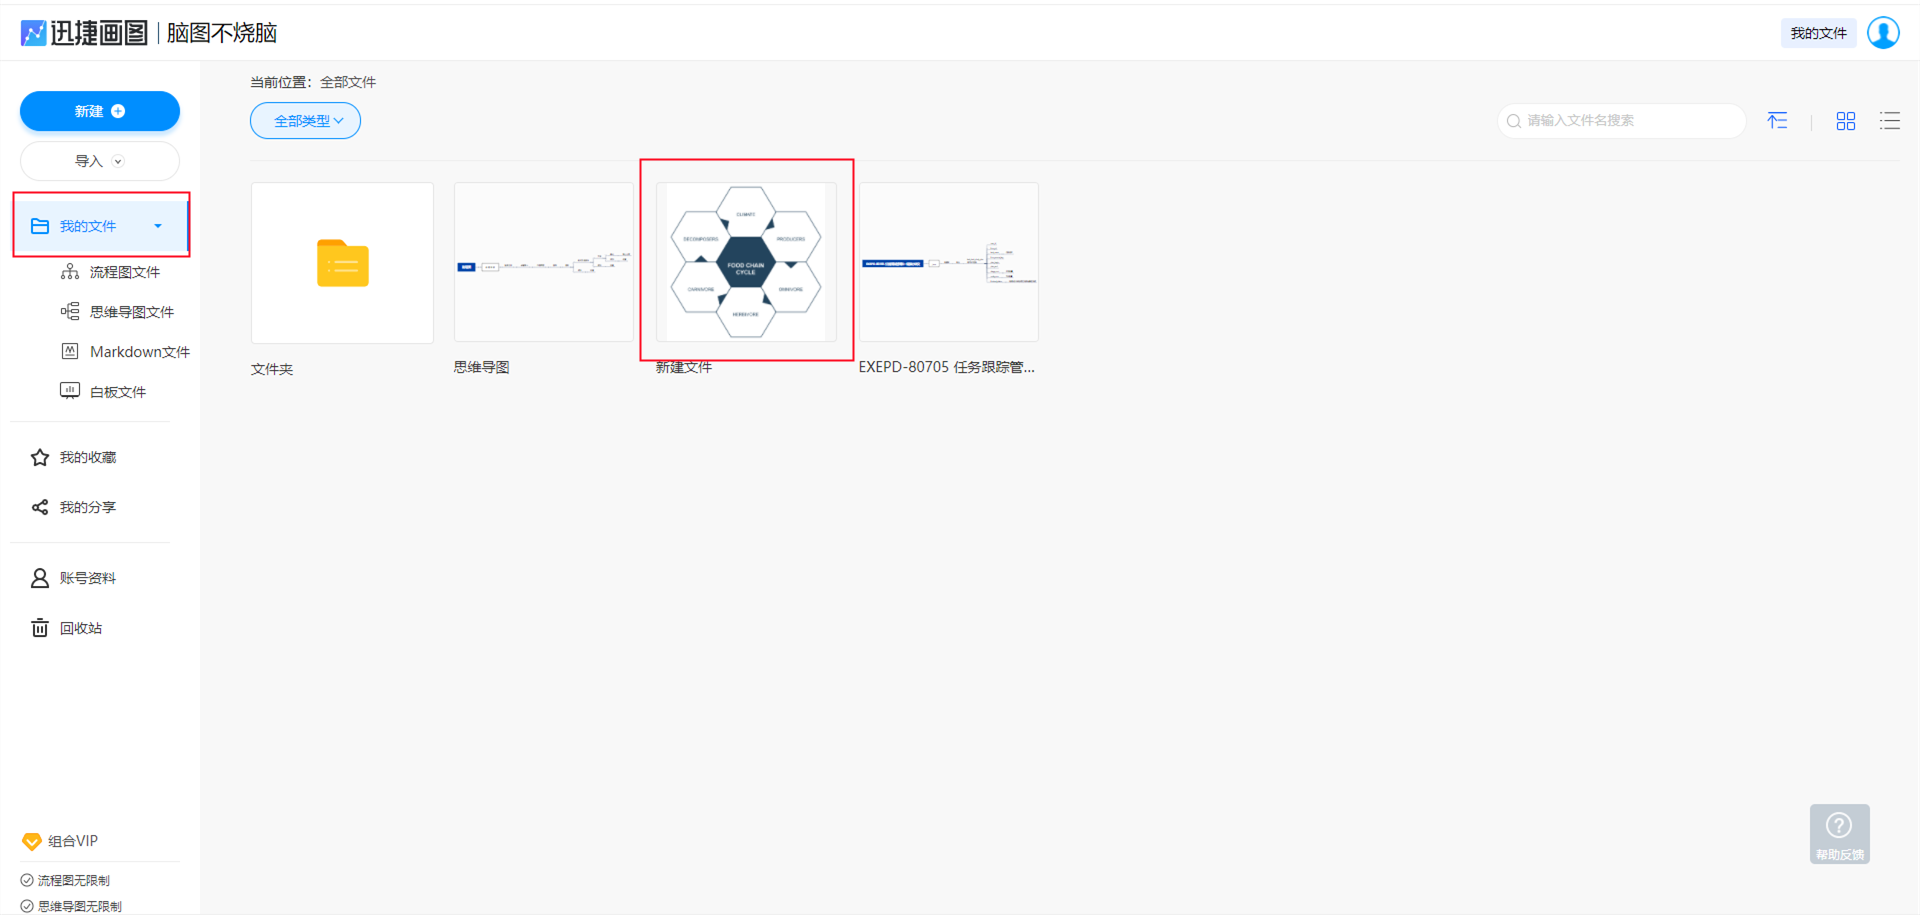This screenshot has height=915, width=1920.
Task: Open the yellow 文件夹 folder
Action: tap(342, 263)
